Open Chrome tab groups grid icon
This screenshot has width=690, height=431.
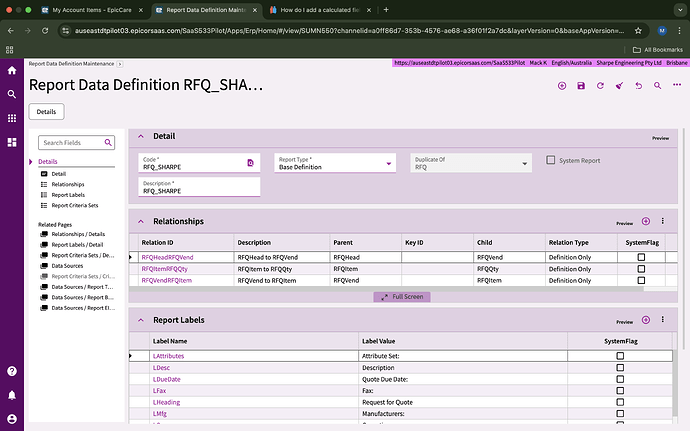pos(10,50)
